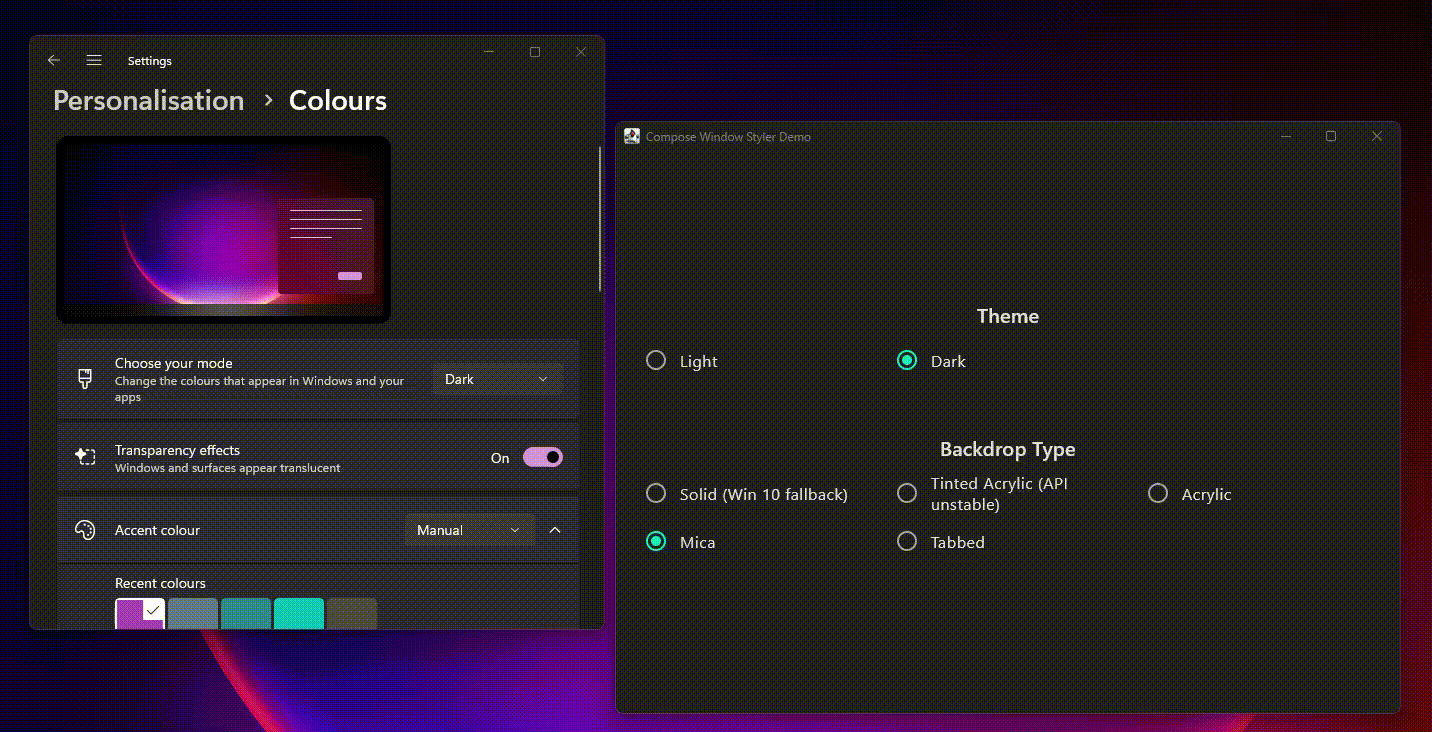Click the desktop colour preview thumbnail
This screenshot has height=732, width=1432.
(223, 229)
